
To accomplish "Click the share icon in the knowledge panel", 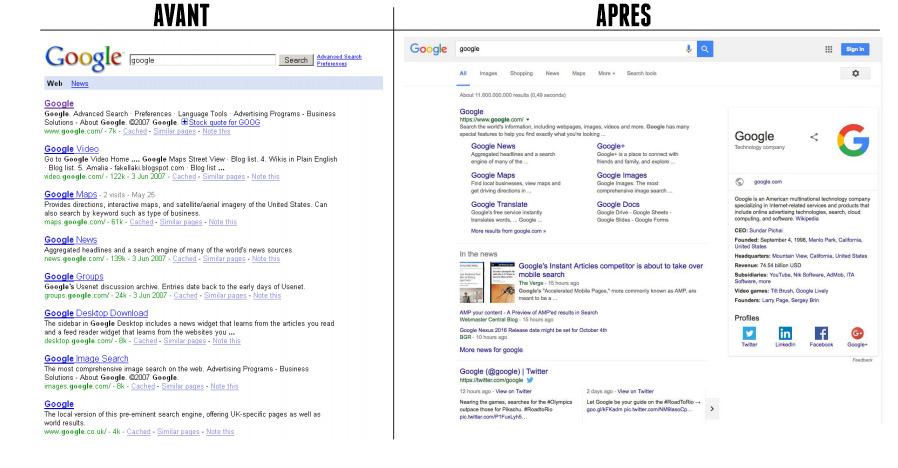I will pos(814,137).
